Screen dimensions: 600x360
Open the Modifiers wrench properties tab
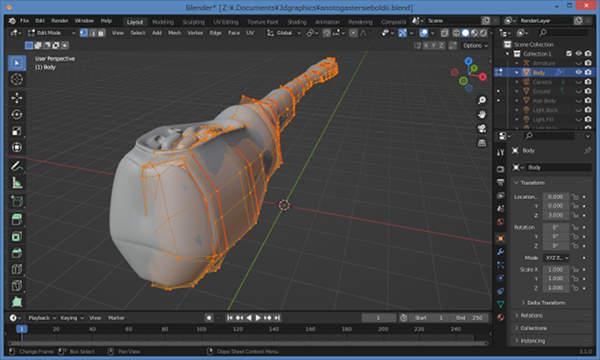(501, 251)
